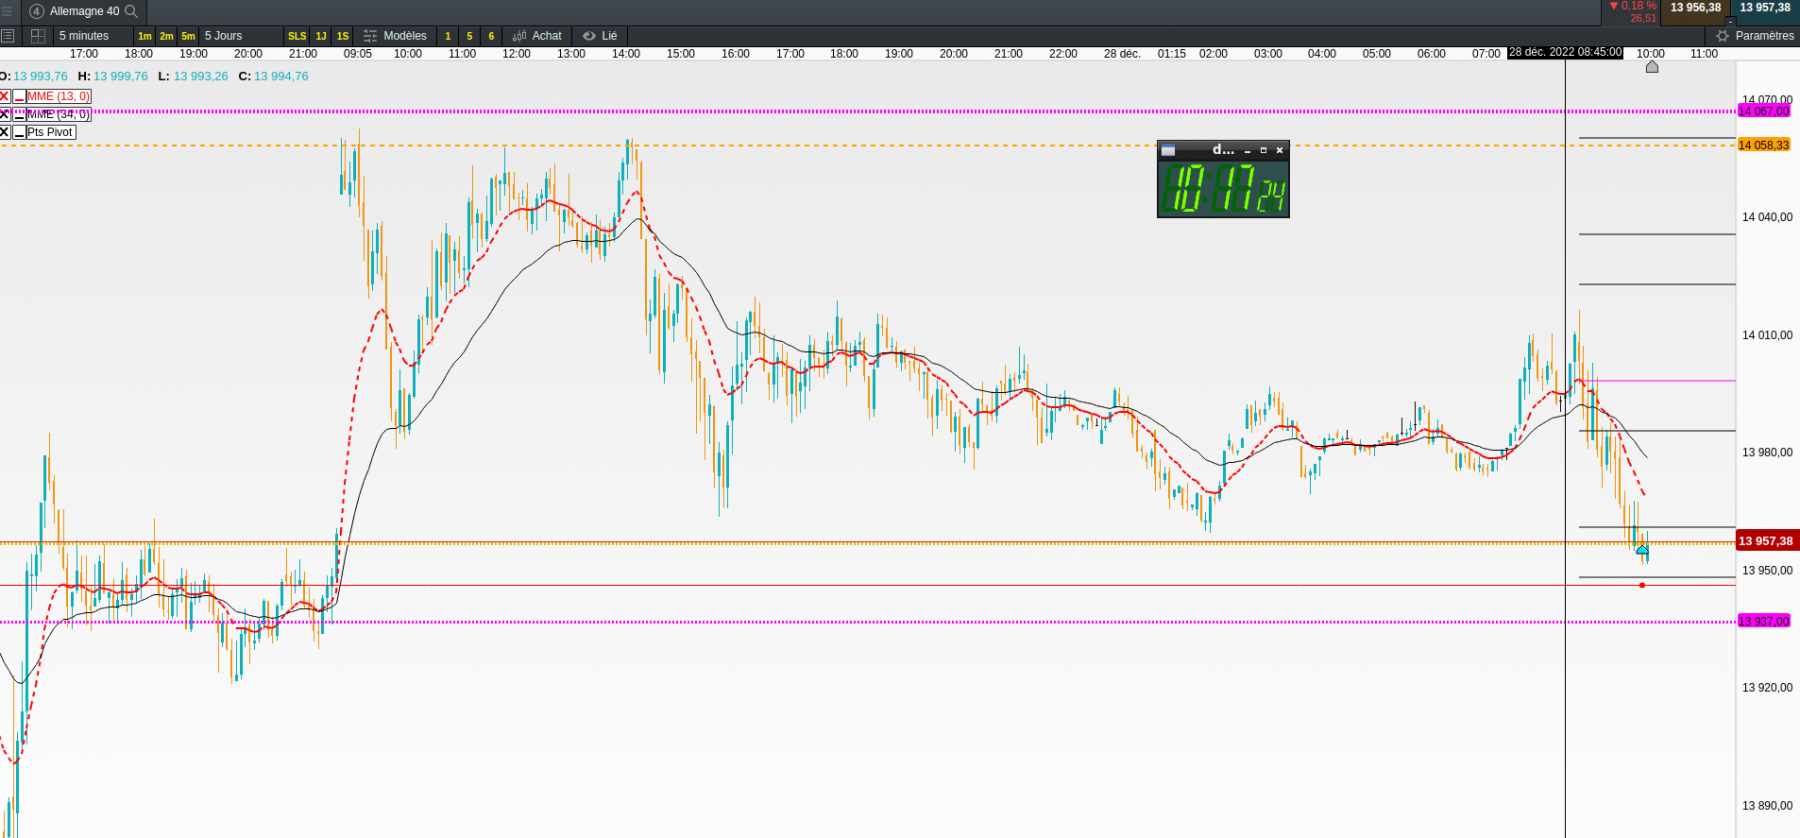This screenshot has width=1800, height=838.
Task: Close the digital clock widget
Action: pyautogui.click(x=1279, y=150)
